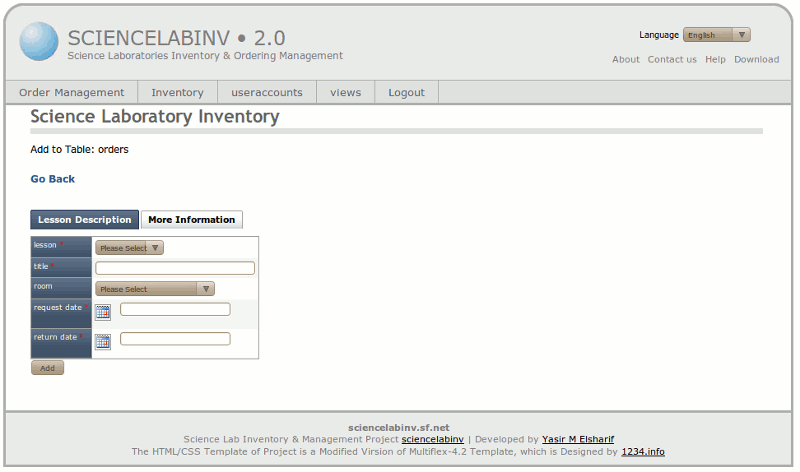Open the return date calendar icon
Image resolution: width=800 pixels, height=472 pixels.
click(103, 342)
